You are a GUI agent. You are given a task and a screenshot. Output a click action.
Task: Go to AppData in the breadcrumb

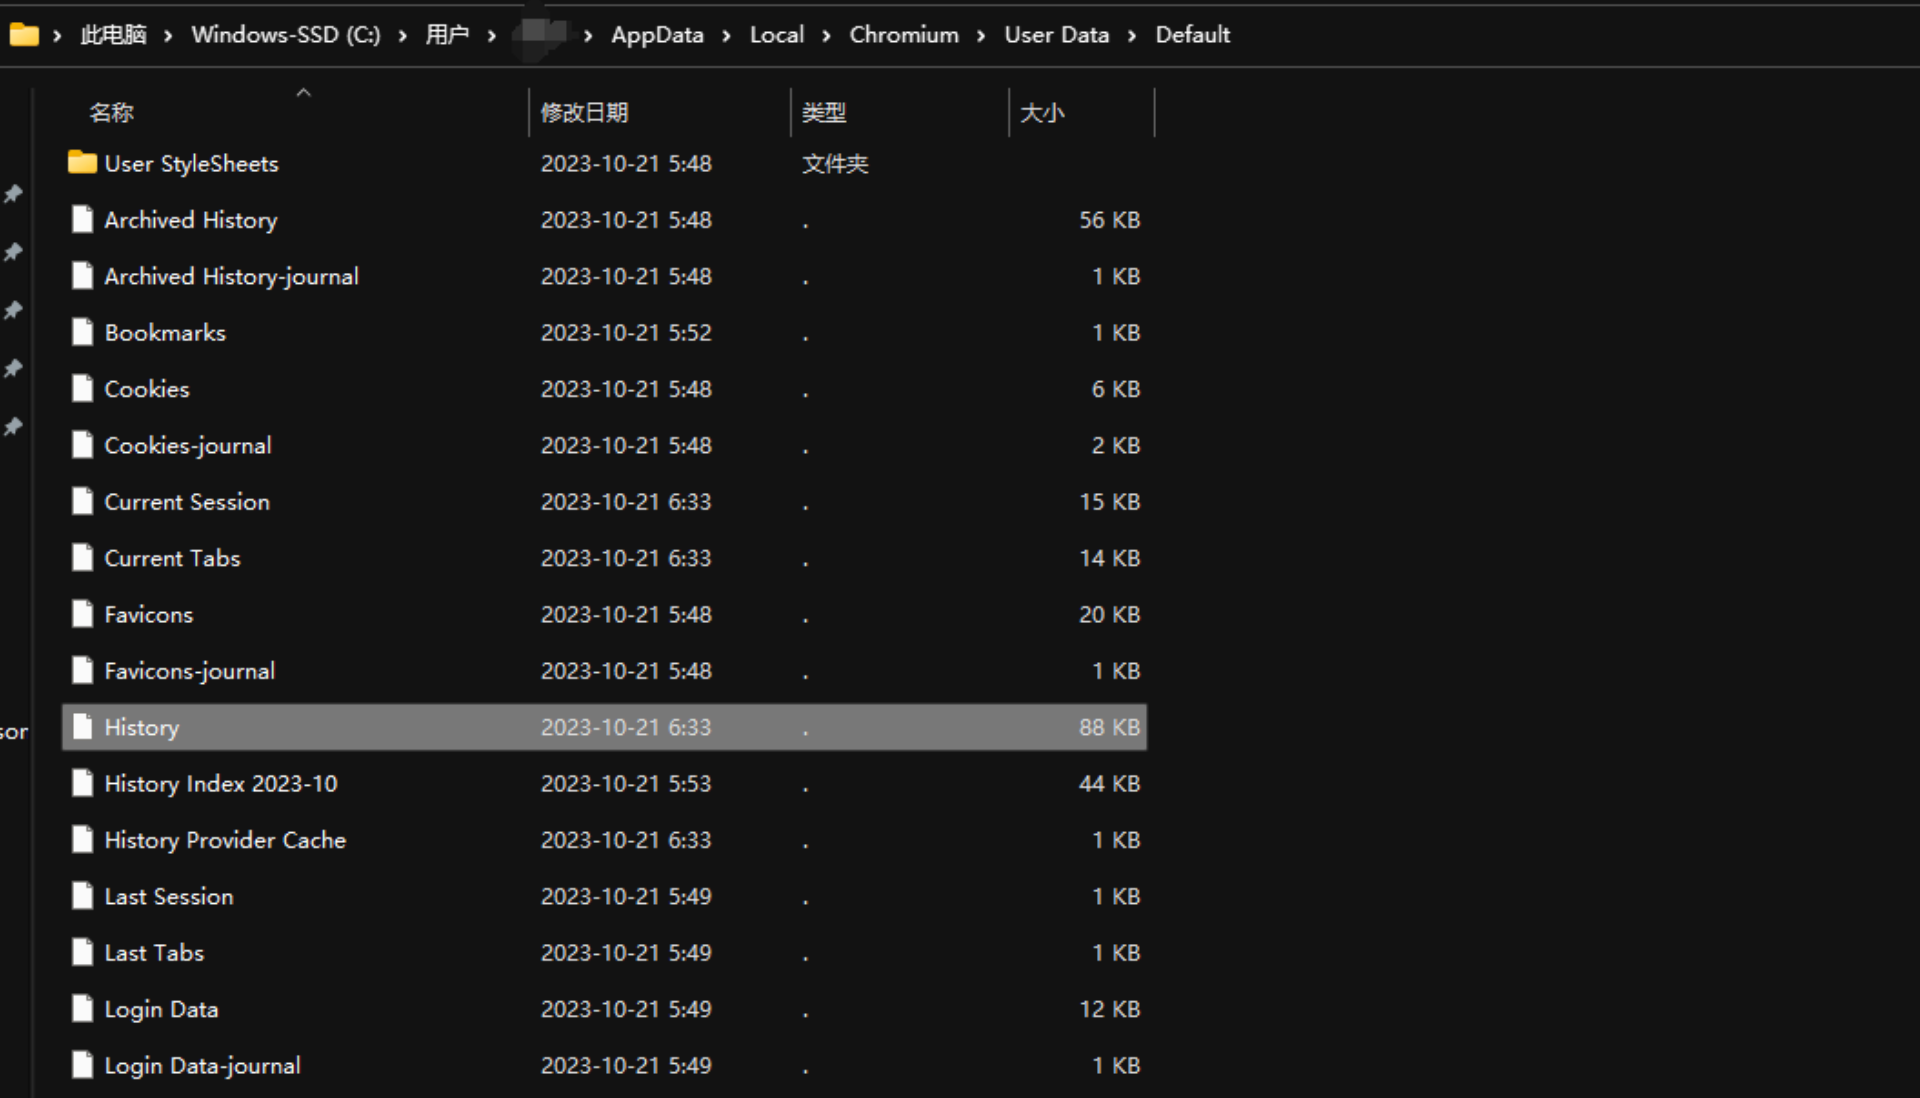click(x=657, y=35)
